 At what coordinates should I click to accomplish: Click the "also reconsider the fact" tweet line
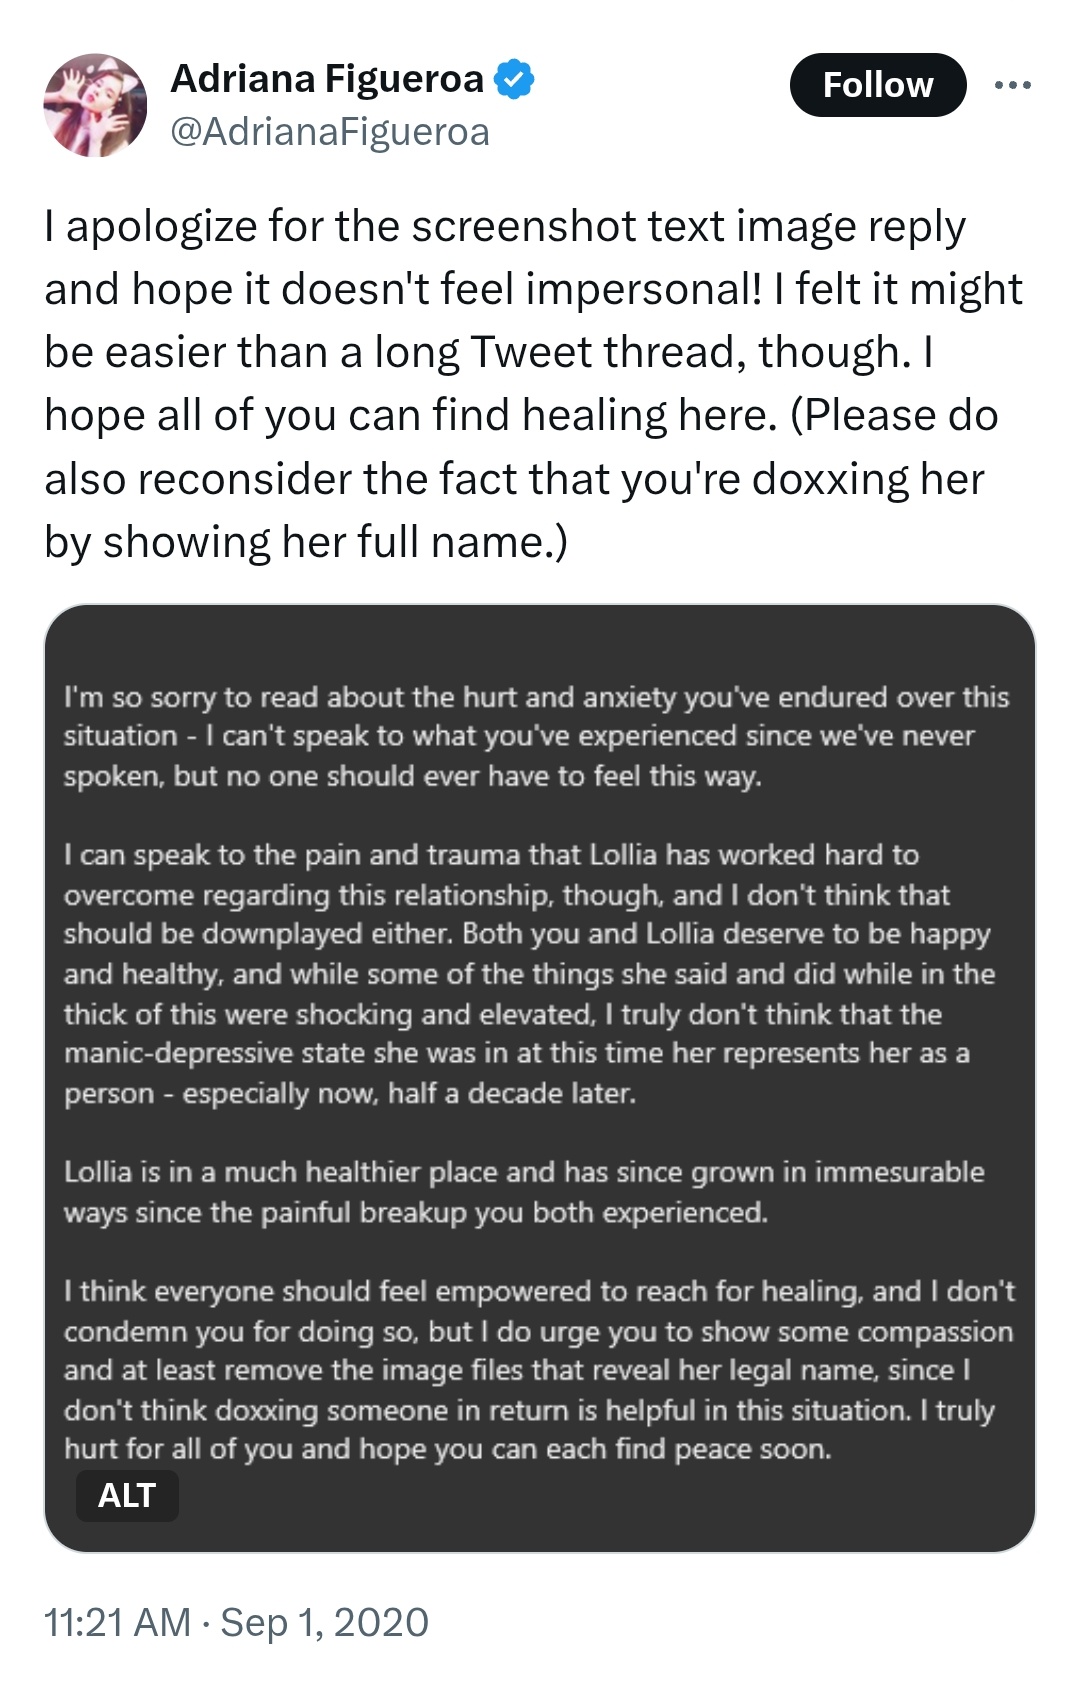pyautogui.click(x=514, y=480)
